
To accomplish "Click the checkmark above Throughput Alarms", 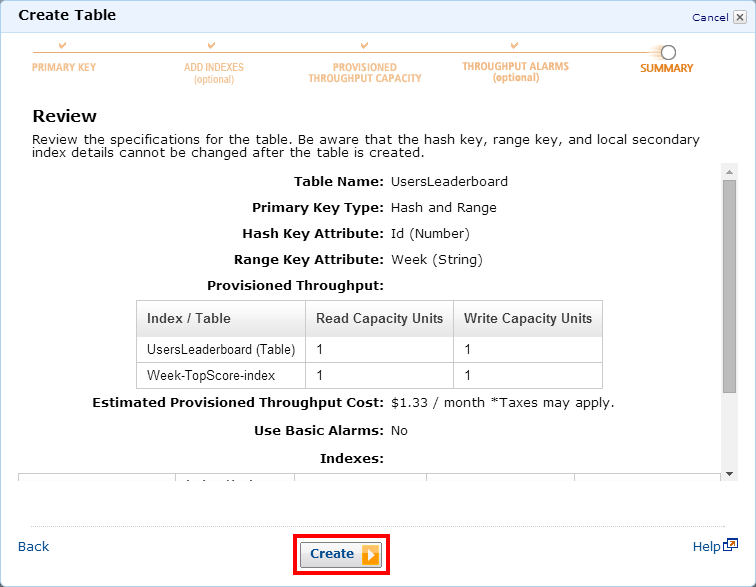I will pos(514,46).
